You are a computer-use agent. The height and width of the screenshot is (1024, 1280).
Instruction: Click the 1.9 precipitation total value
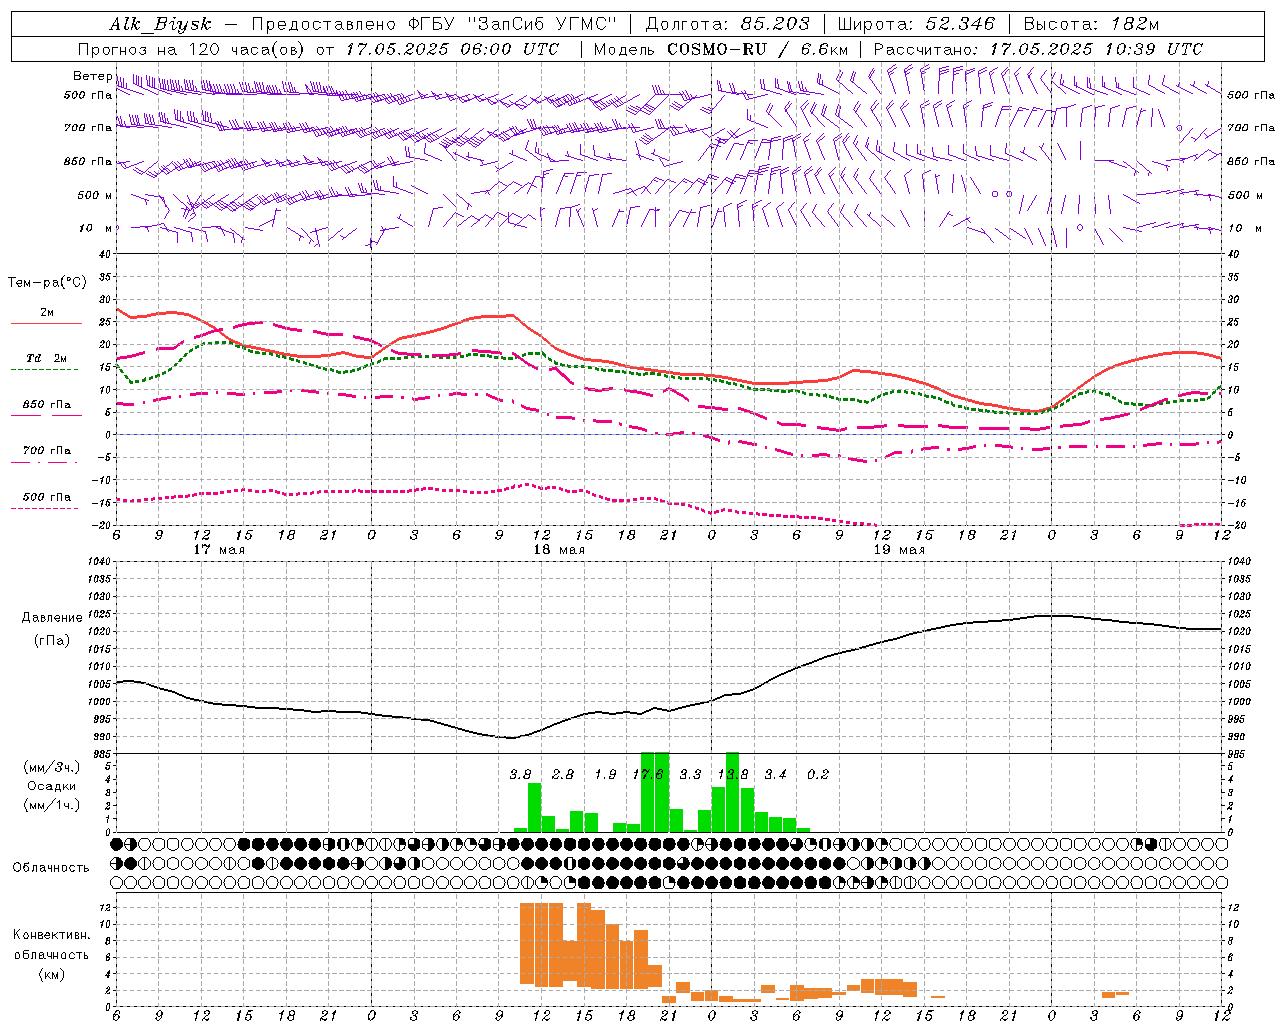coord(605,774)
